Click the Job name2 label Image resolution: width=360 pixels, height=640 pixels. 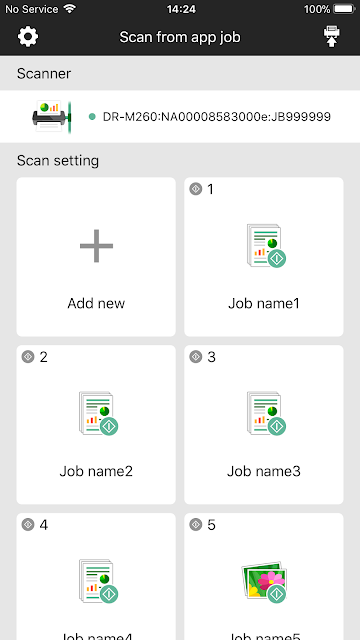pyautogui.click(x=96, y=471)
